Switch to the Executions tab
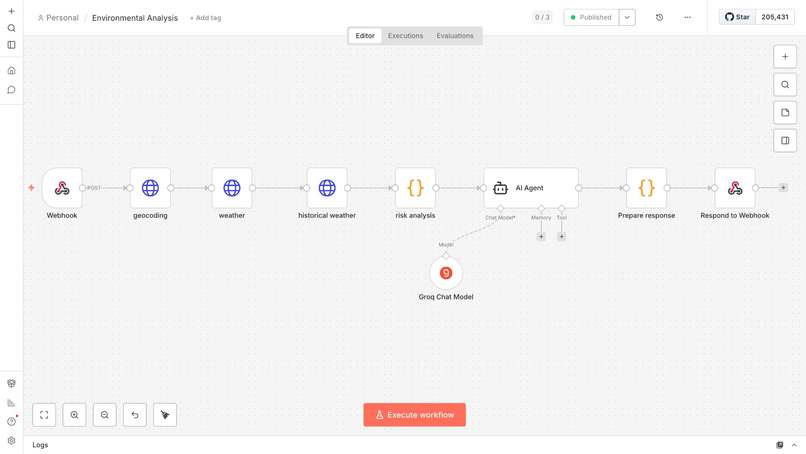Viewport: 806px width, 454px height. [x=406, y=35]
